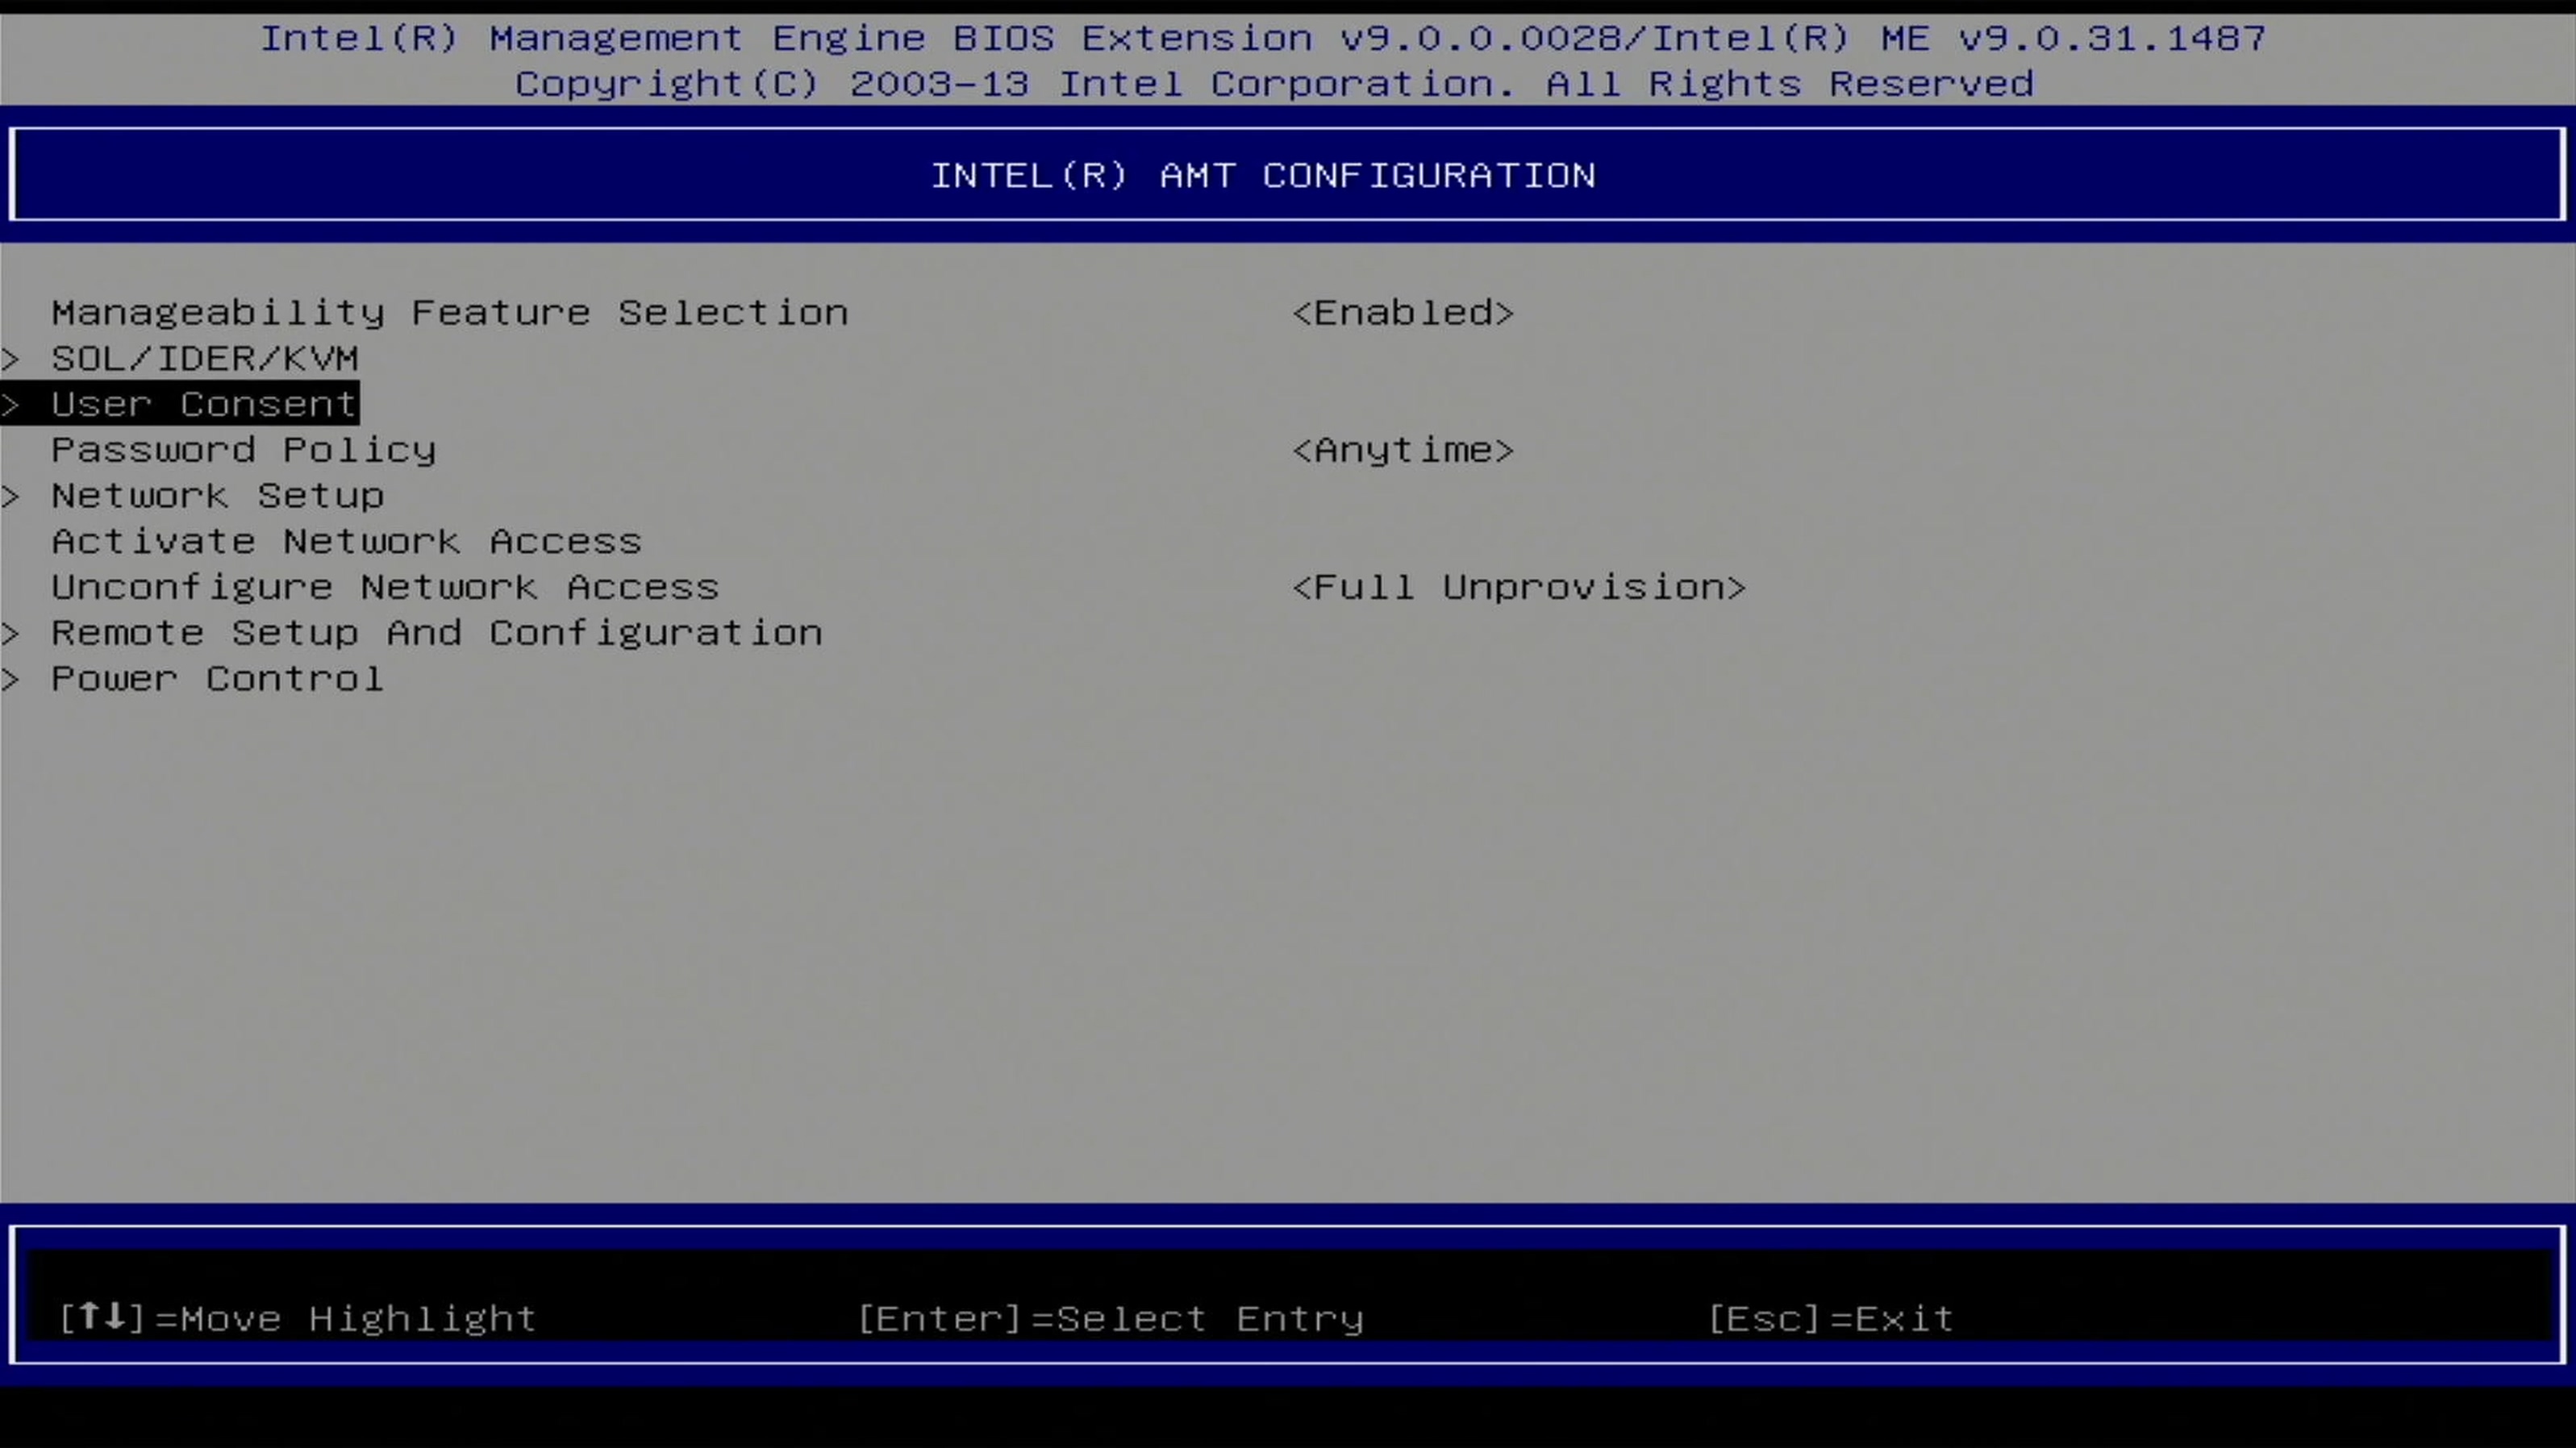Image resolution: width=2576 pixels, height=1448 pixels.
Task: Open the highlighted User Consent submenu
Action: tap(204, 404)
